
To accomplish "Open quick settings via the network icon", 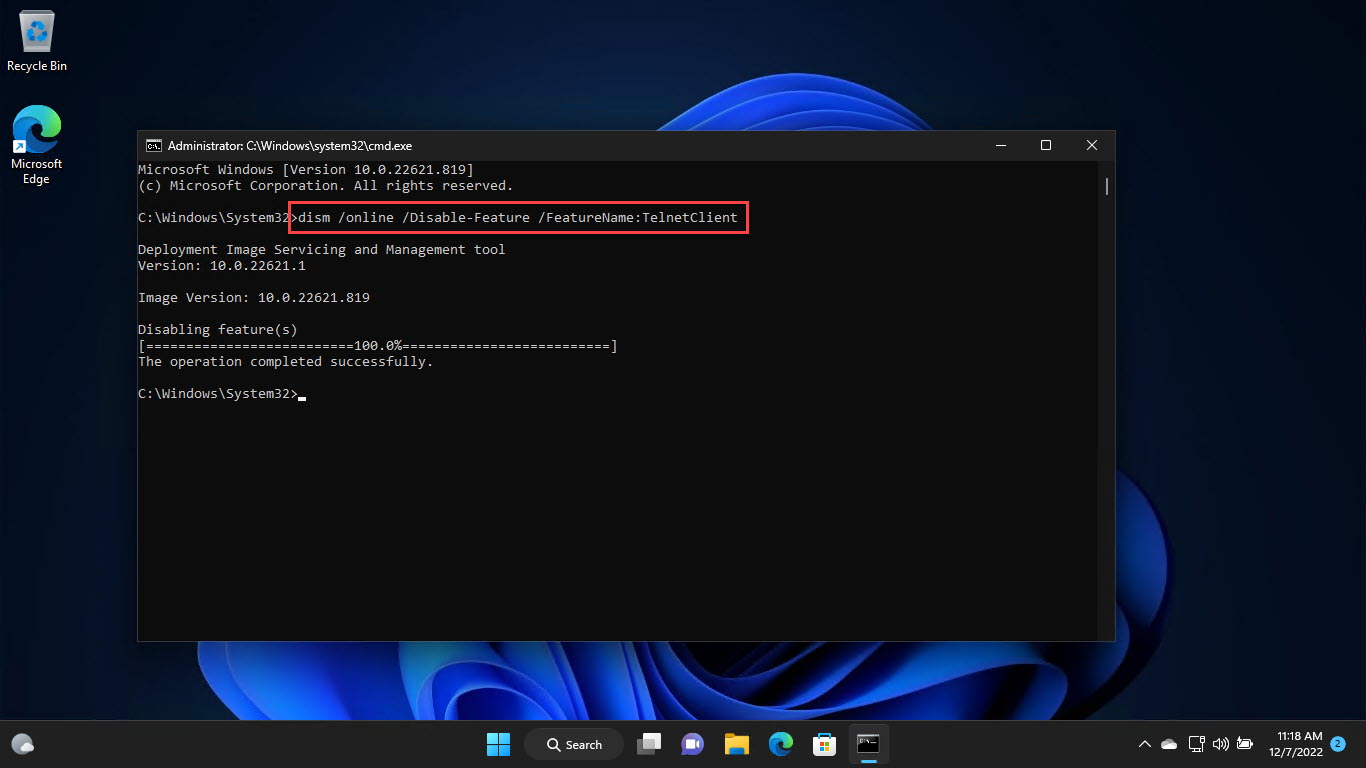I will click(x=1196, y=744).
